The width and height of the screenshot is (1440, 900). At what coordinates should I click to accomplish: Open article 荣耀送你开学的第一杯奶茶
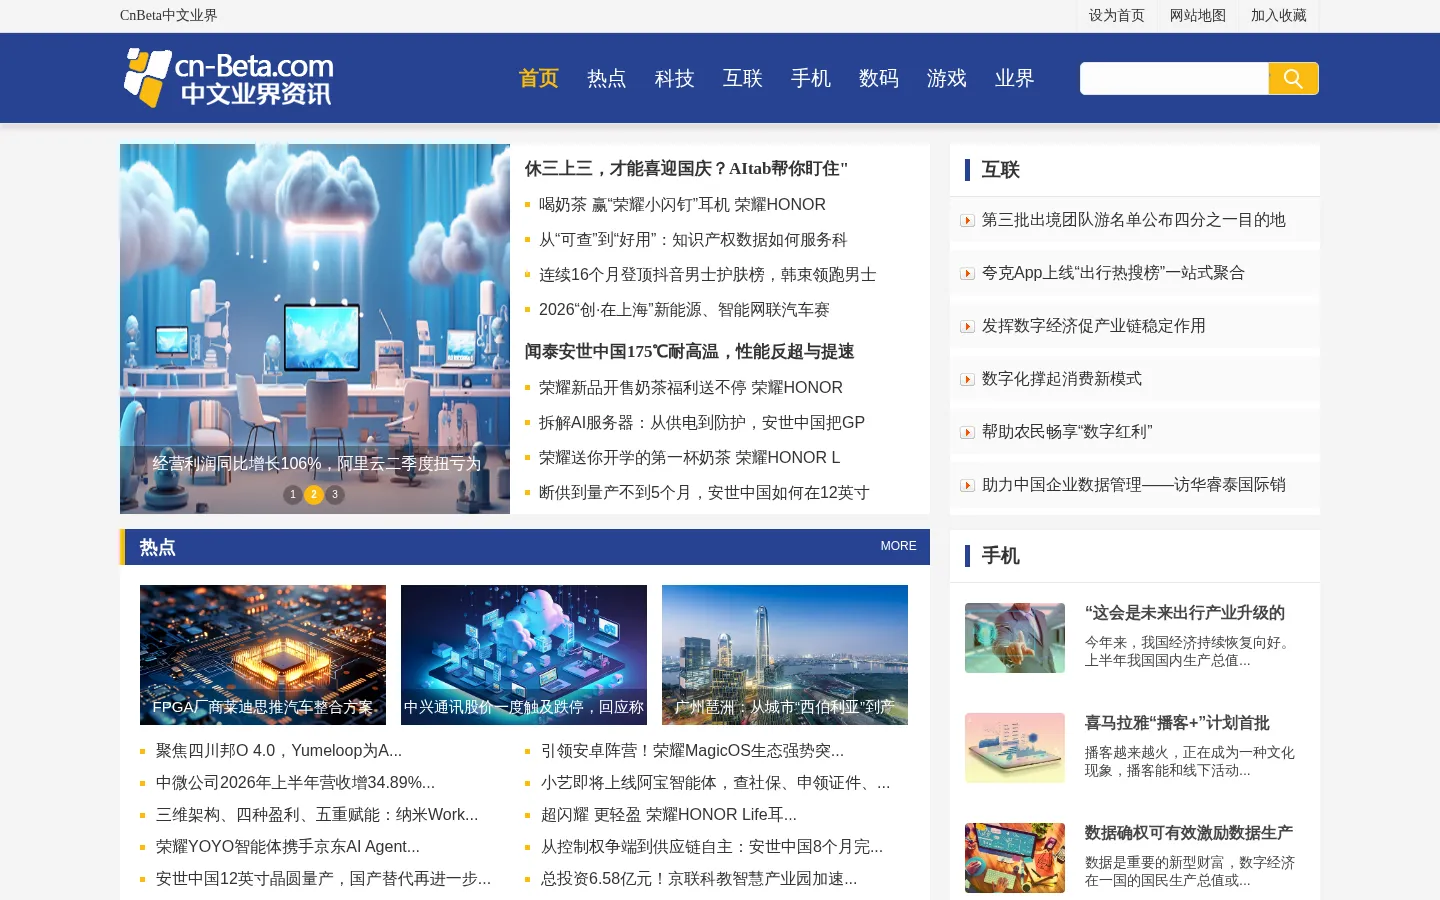click(x=689, y=458)
